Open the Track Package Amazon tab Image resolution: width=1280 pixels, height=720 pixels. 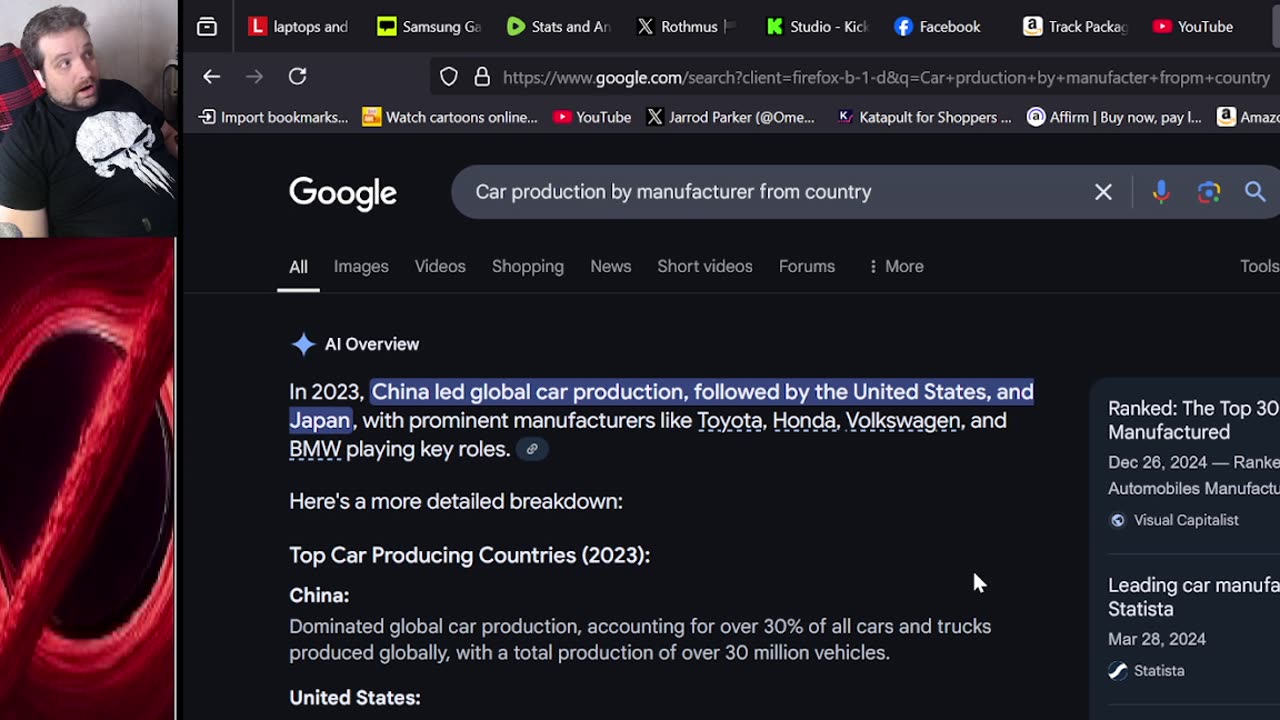[1075, 27]
